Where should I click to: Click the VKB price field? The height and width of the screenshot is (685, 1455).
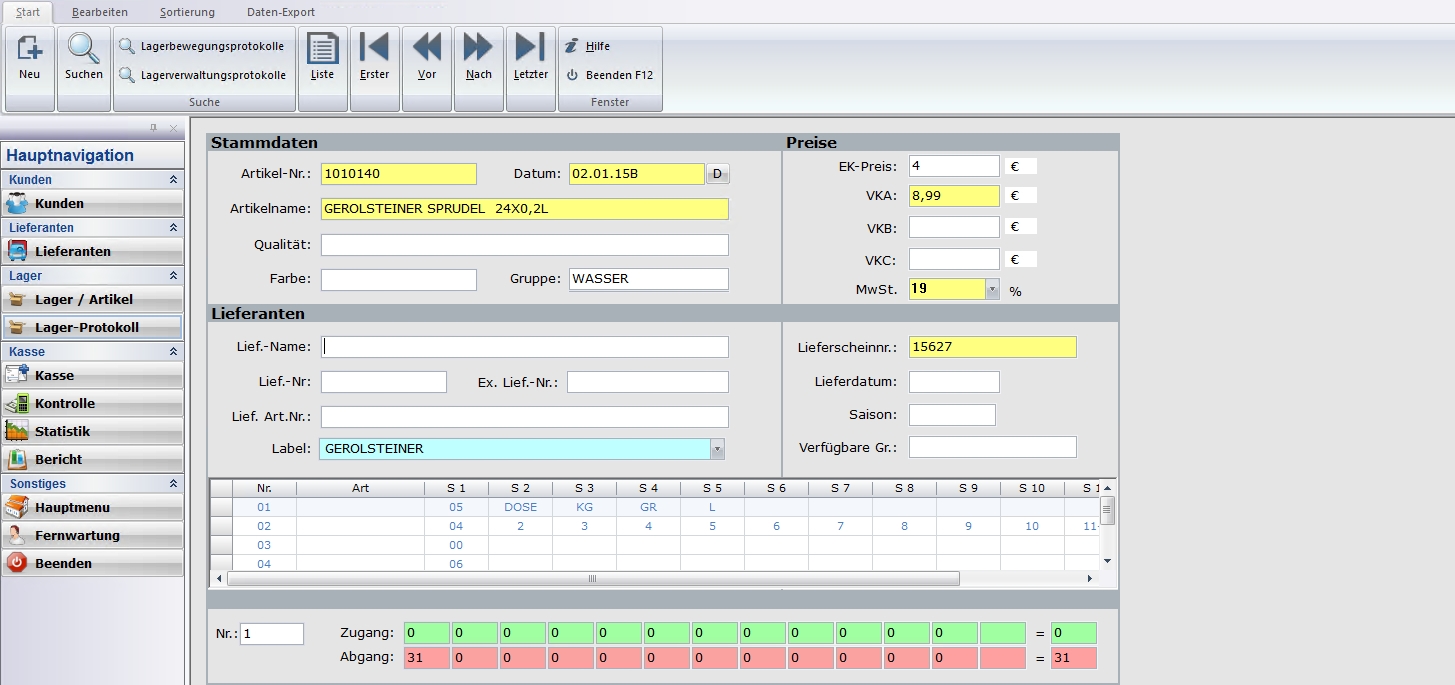pyautogui.click(x=954, y=227)
